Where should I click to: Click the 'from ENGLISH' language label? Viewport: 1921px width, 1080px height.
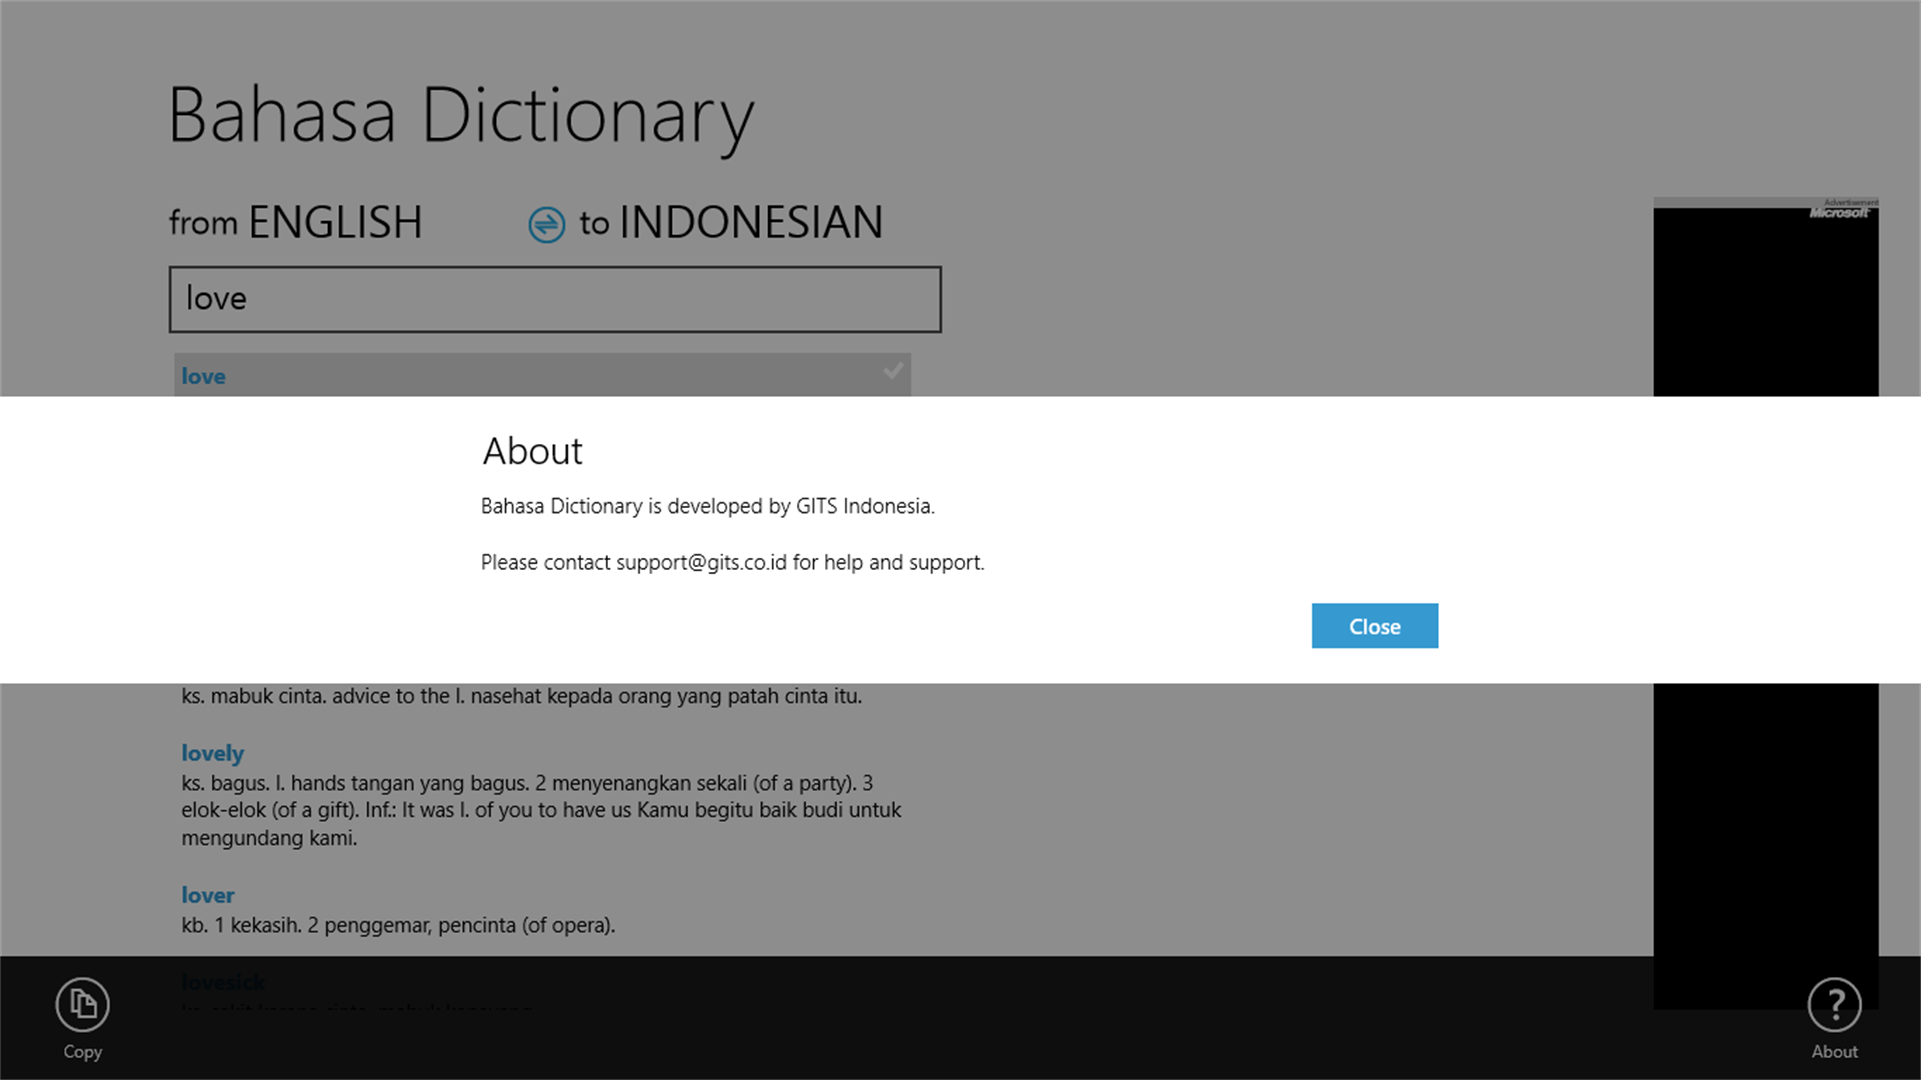coord(295,222)
